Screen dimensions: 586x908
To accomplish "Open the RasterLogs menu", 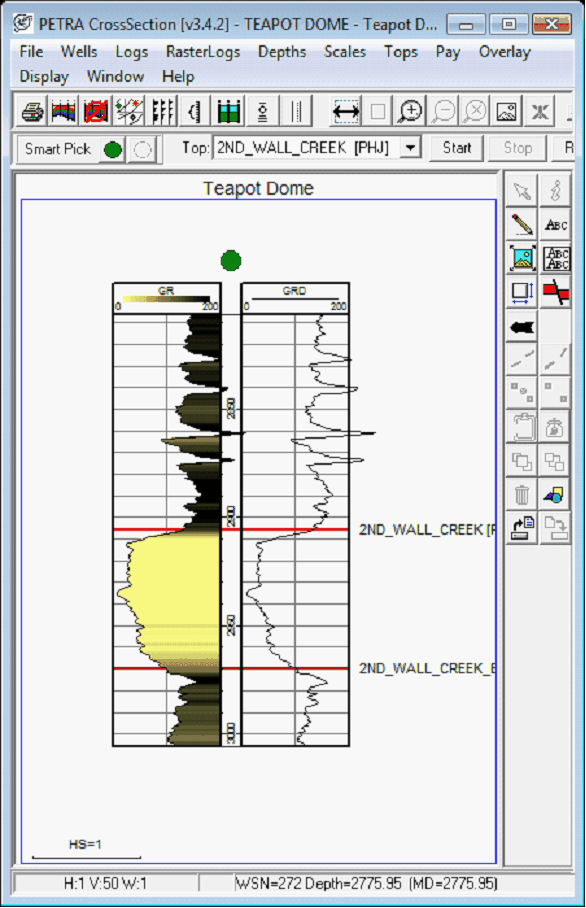I will coord(203,52).
